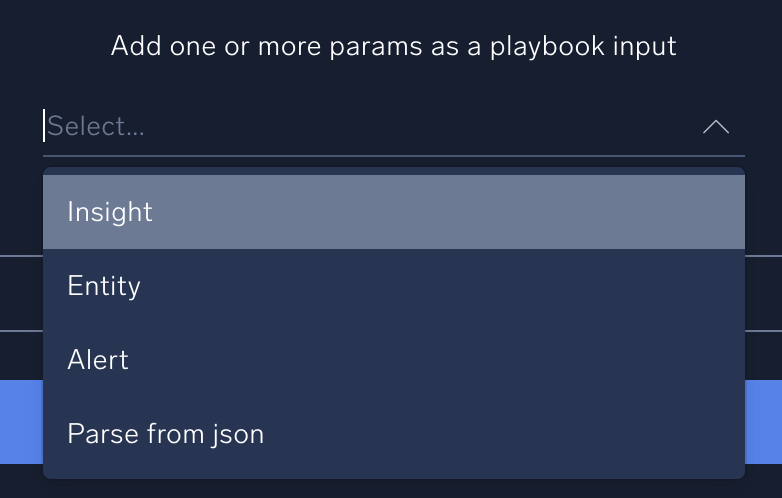Screen dimensions: 782x498
Task: Click the highlighted first row in the list
Action: coord(393,212)
